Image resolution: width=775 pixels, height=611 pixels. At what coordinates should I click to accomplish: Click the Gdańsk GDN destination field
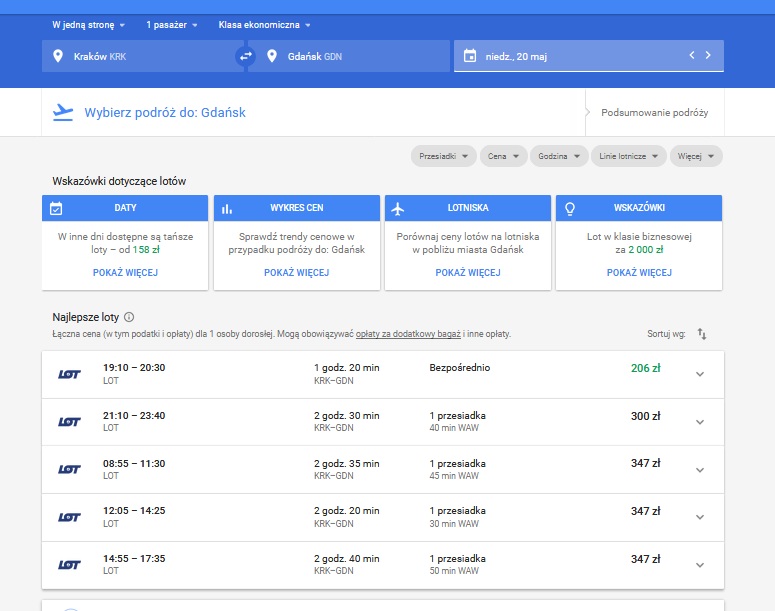click(x=349, y=56)
